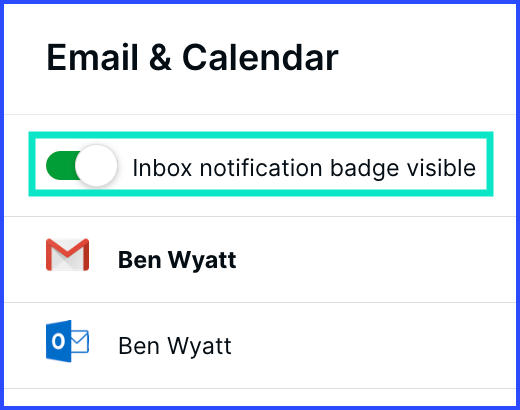Open the Gmail account row
Screen dimensions: 520x410
point(260,260)
